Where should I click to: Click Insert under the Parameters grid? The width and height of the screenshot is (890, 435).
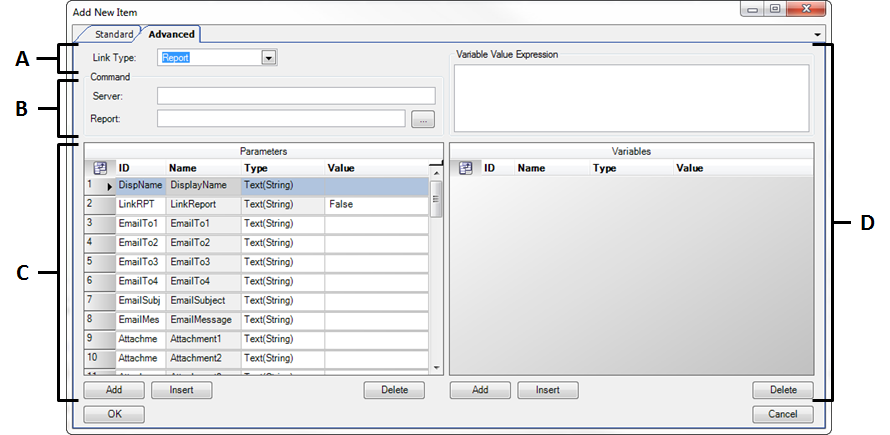[x=181, y=390]
